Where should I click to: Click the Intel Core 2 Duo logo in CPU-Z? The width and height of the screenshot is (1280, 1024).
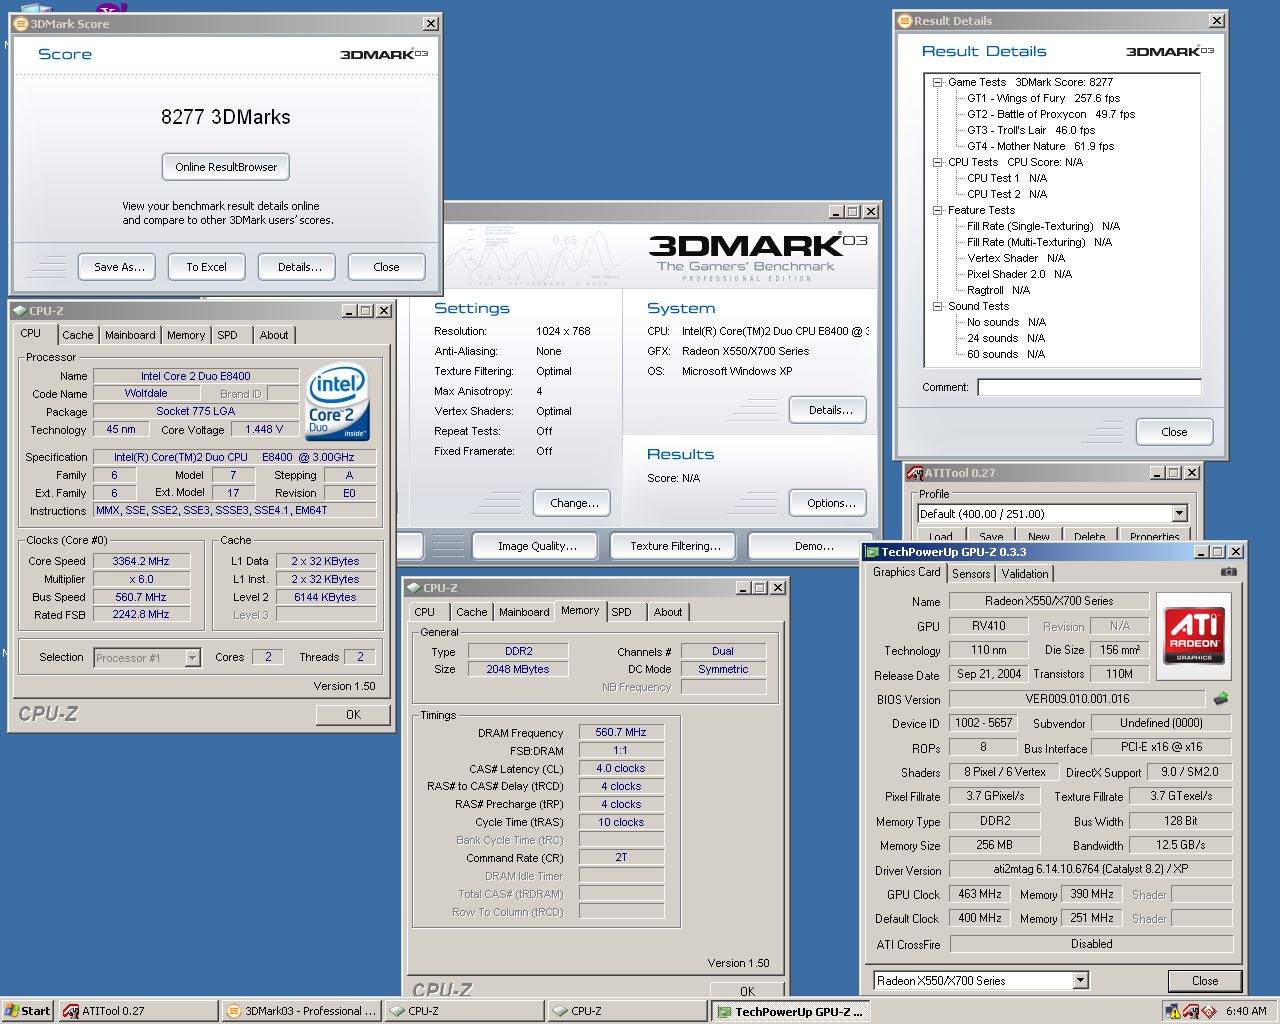pos(338,403)
